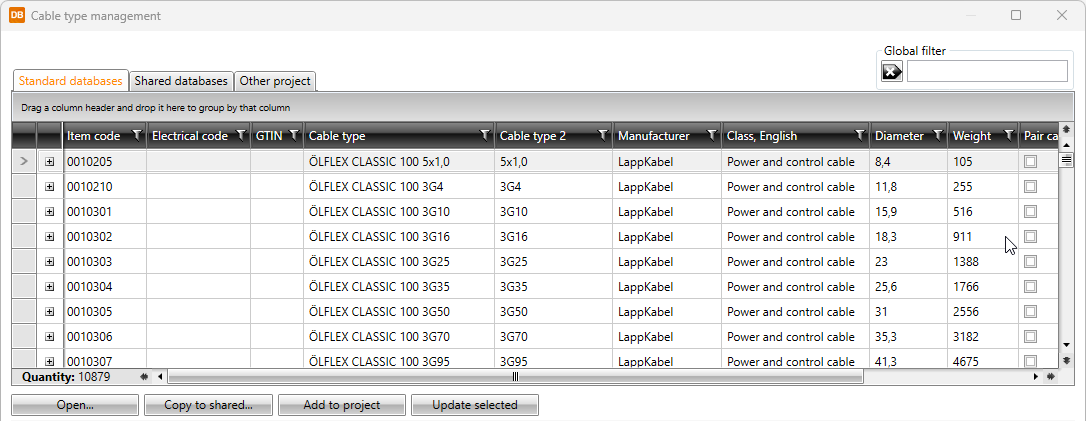Switch to Other project tab
1086x421 pixels.
pos(275,81)
